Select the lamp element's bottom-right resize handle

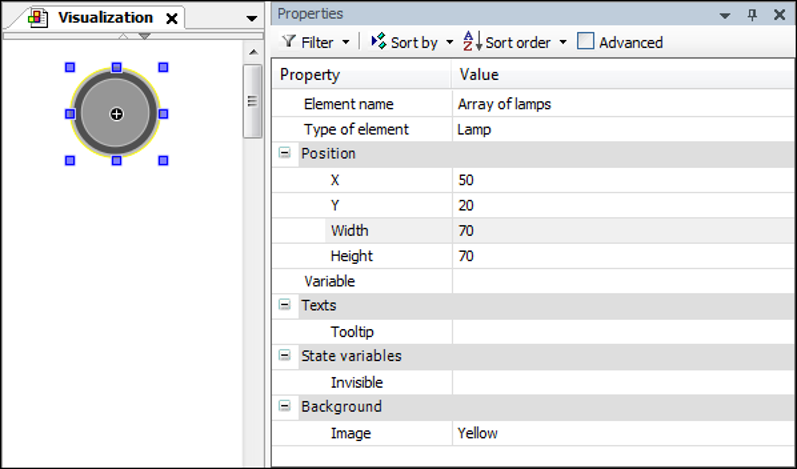163,161
